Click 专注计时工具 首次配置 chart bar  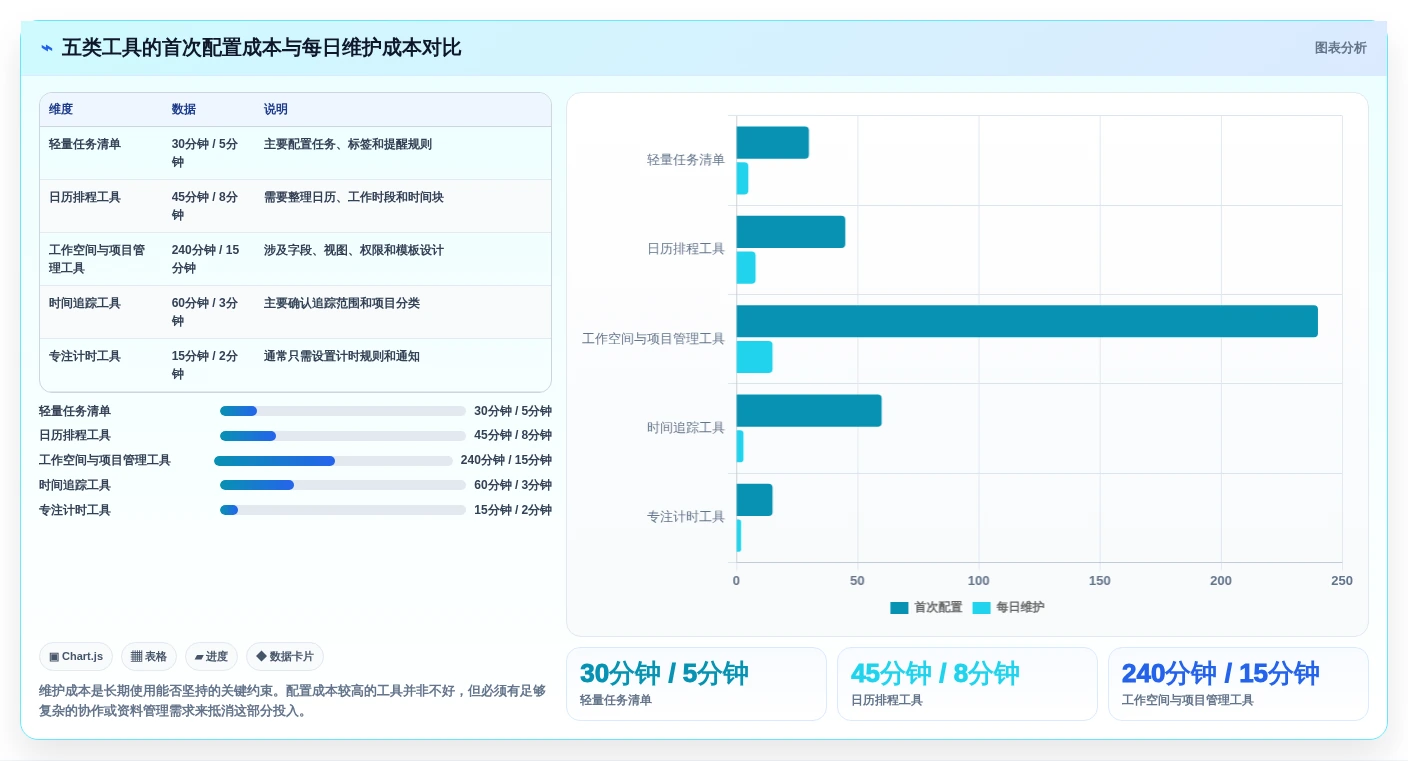(755, 500)
